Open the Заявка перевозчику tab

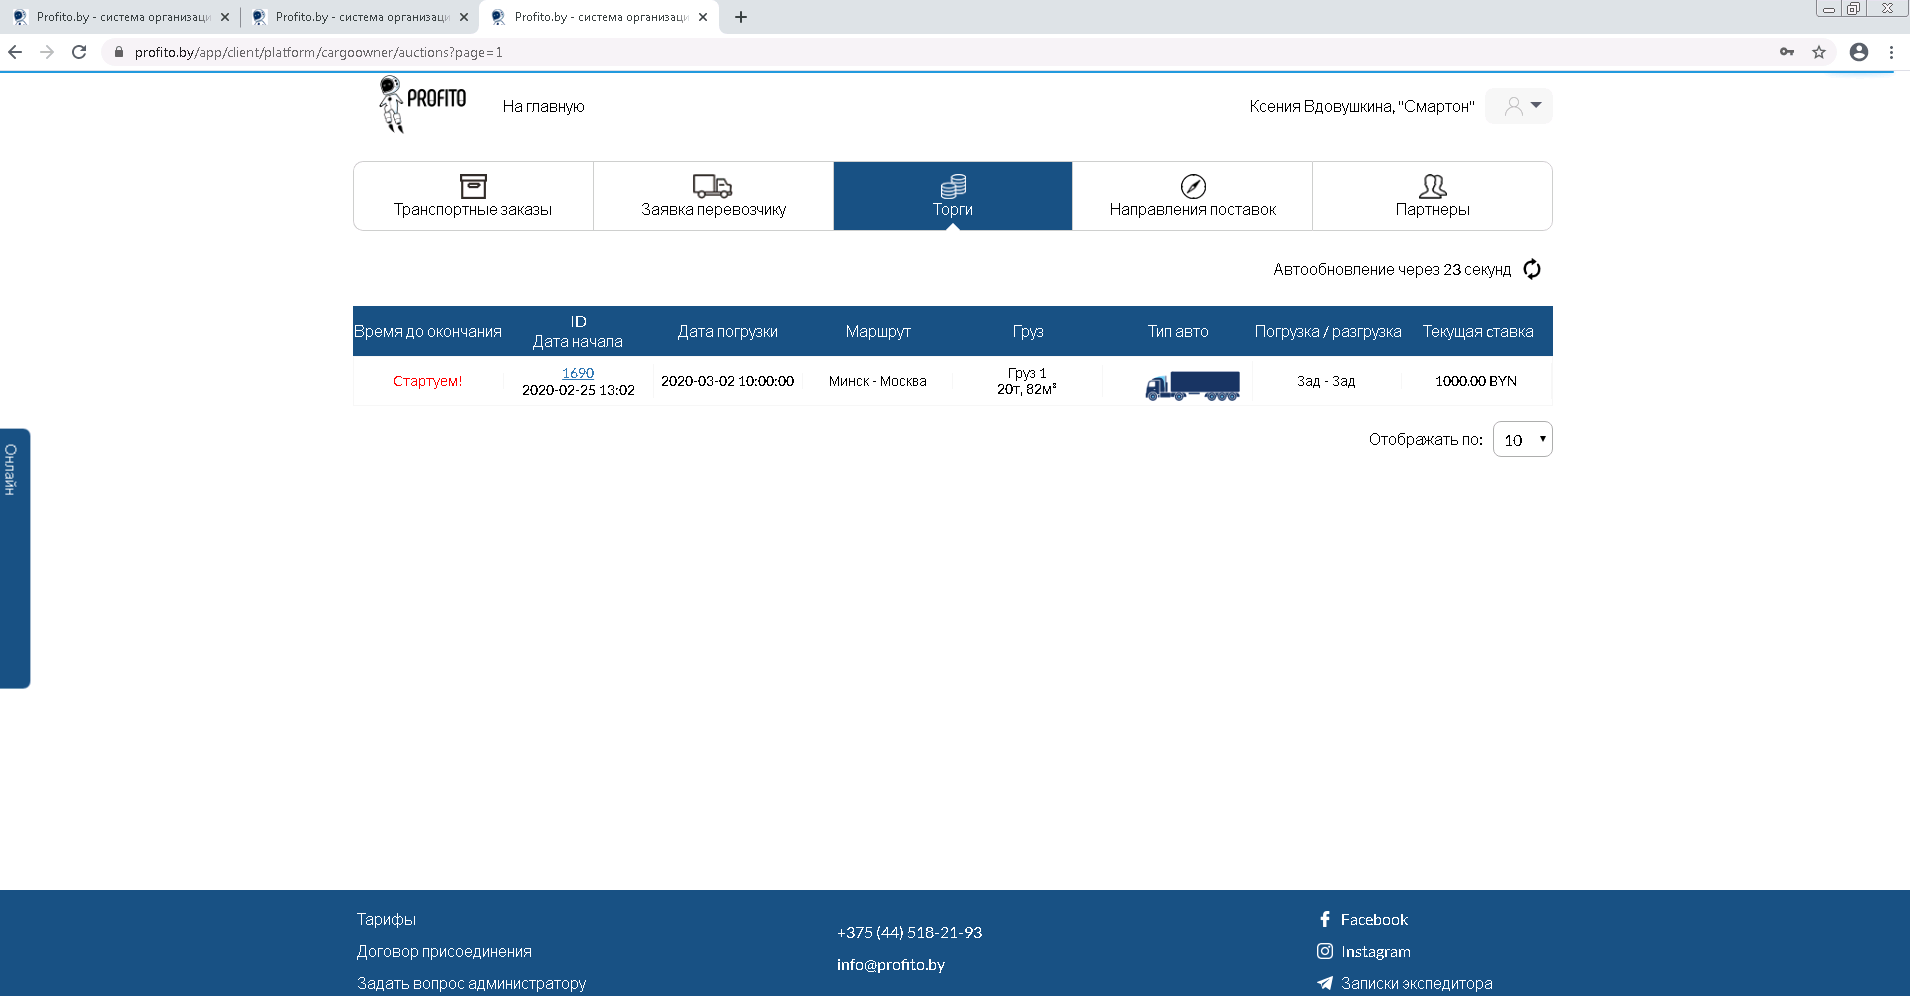point(713,196)
